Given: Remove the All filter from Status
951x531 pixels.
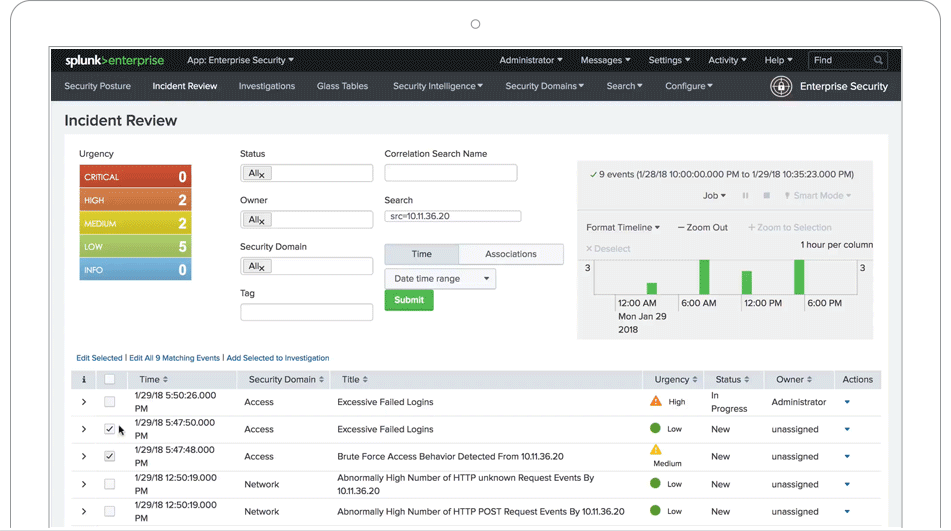Looking at the screenshot, I should click(262, 175).
